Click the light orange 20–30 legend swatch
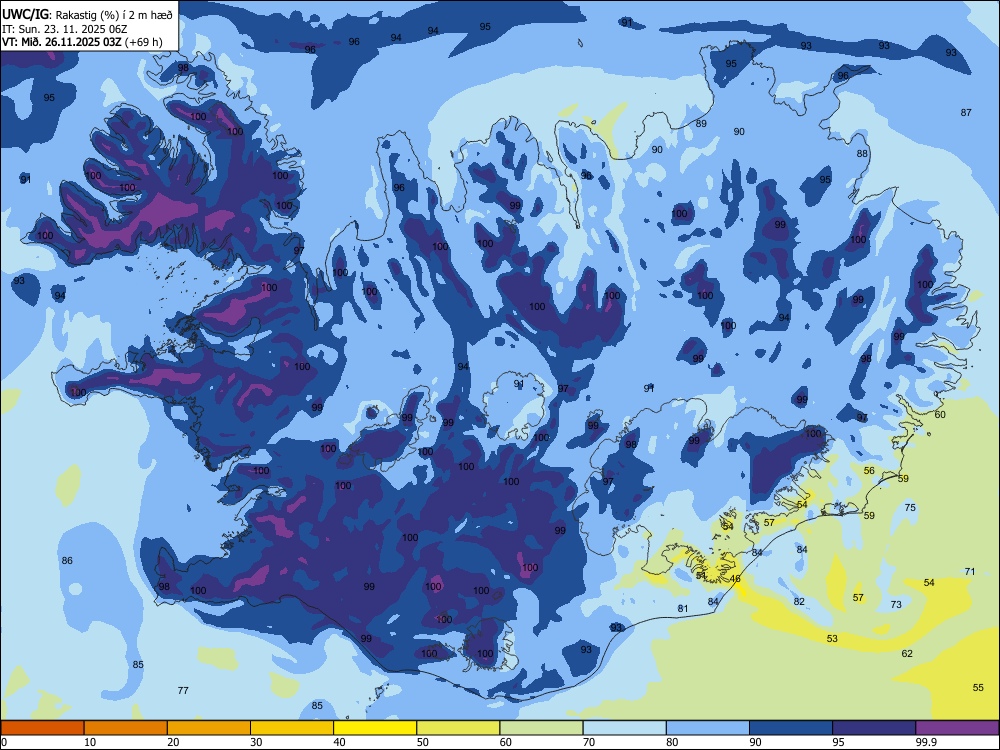This screenshot has height=750, width=1000. [209, 728]
